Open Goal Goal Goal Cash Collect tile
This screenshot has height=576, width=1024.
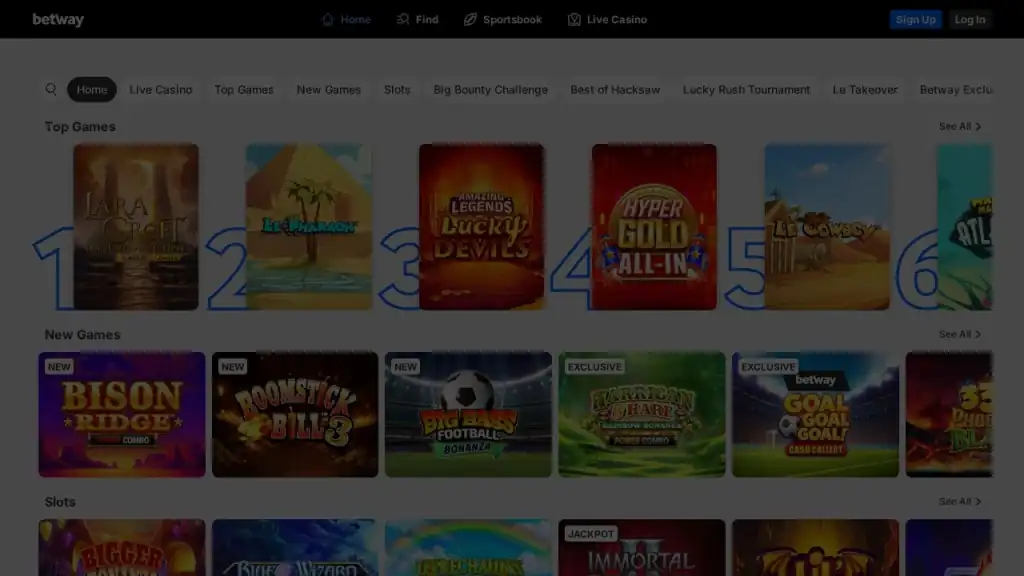tap(816, 414)
